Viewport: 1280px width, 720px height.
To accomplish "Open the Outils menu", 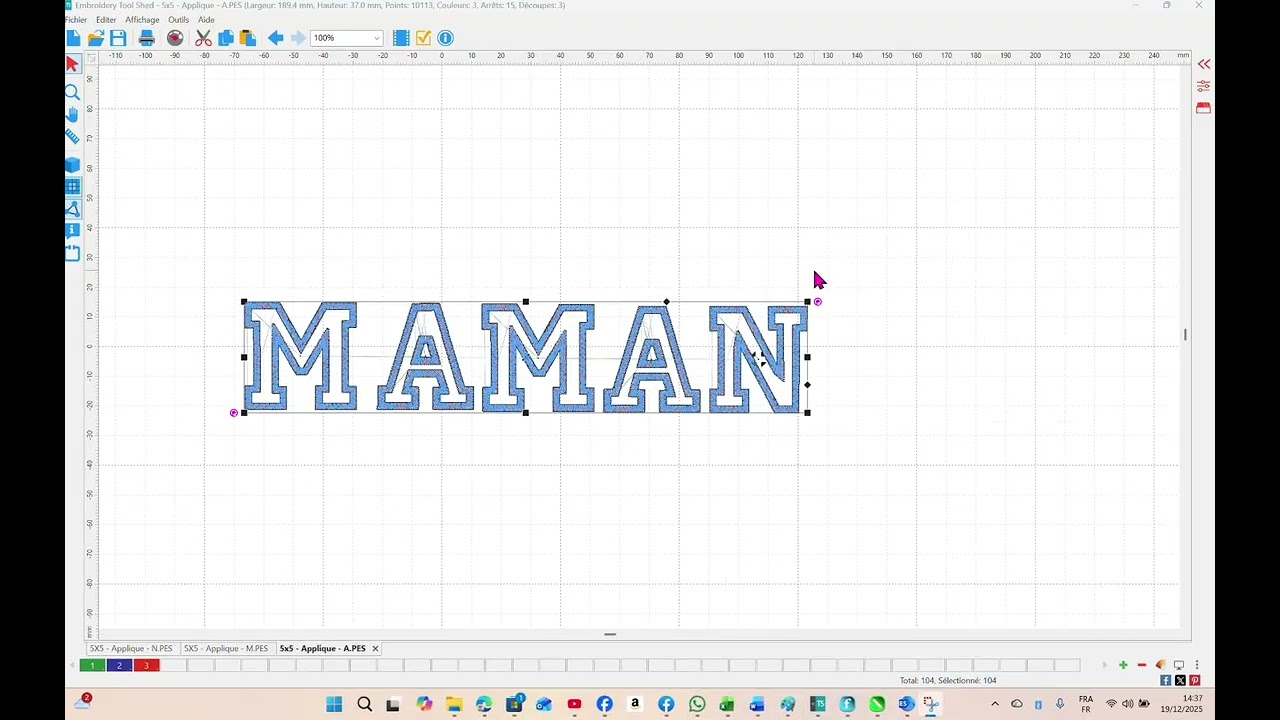I will [x=178, y=20].
